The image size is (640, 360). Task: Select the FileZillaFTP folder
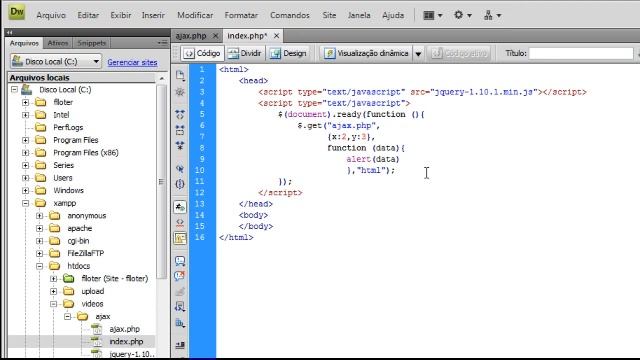[x=85, y=253]
